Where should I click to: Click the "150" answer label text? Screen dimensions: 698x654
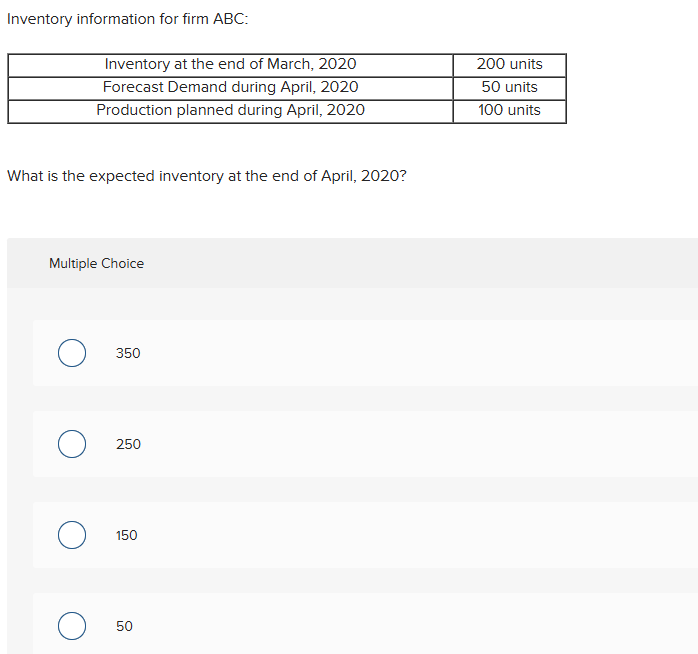pyautogui.click(x=127, y=535)
